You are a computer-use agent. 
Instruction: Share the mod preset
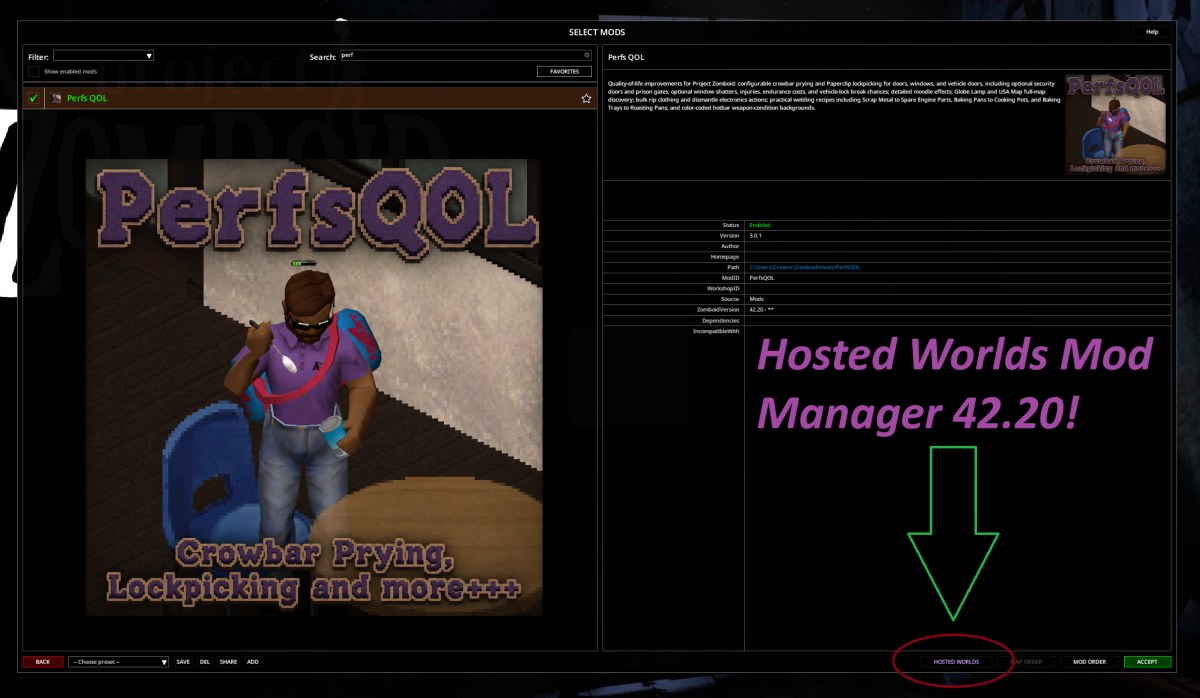tap(229, 662)
